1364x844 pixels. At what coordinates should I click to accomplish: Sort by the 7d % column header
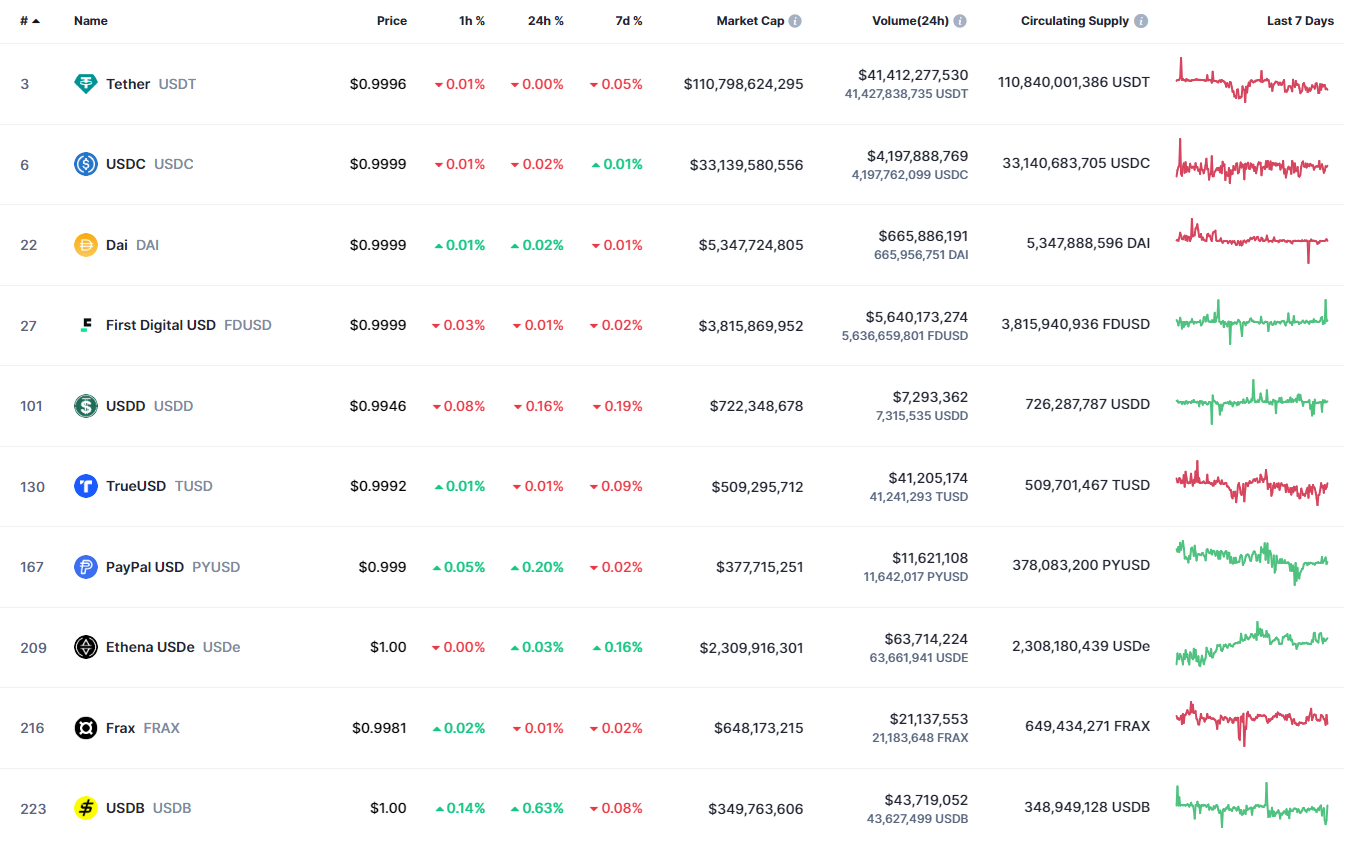628,21
